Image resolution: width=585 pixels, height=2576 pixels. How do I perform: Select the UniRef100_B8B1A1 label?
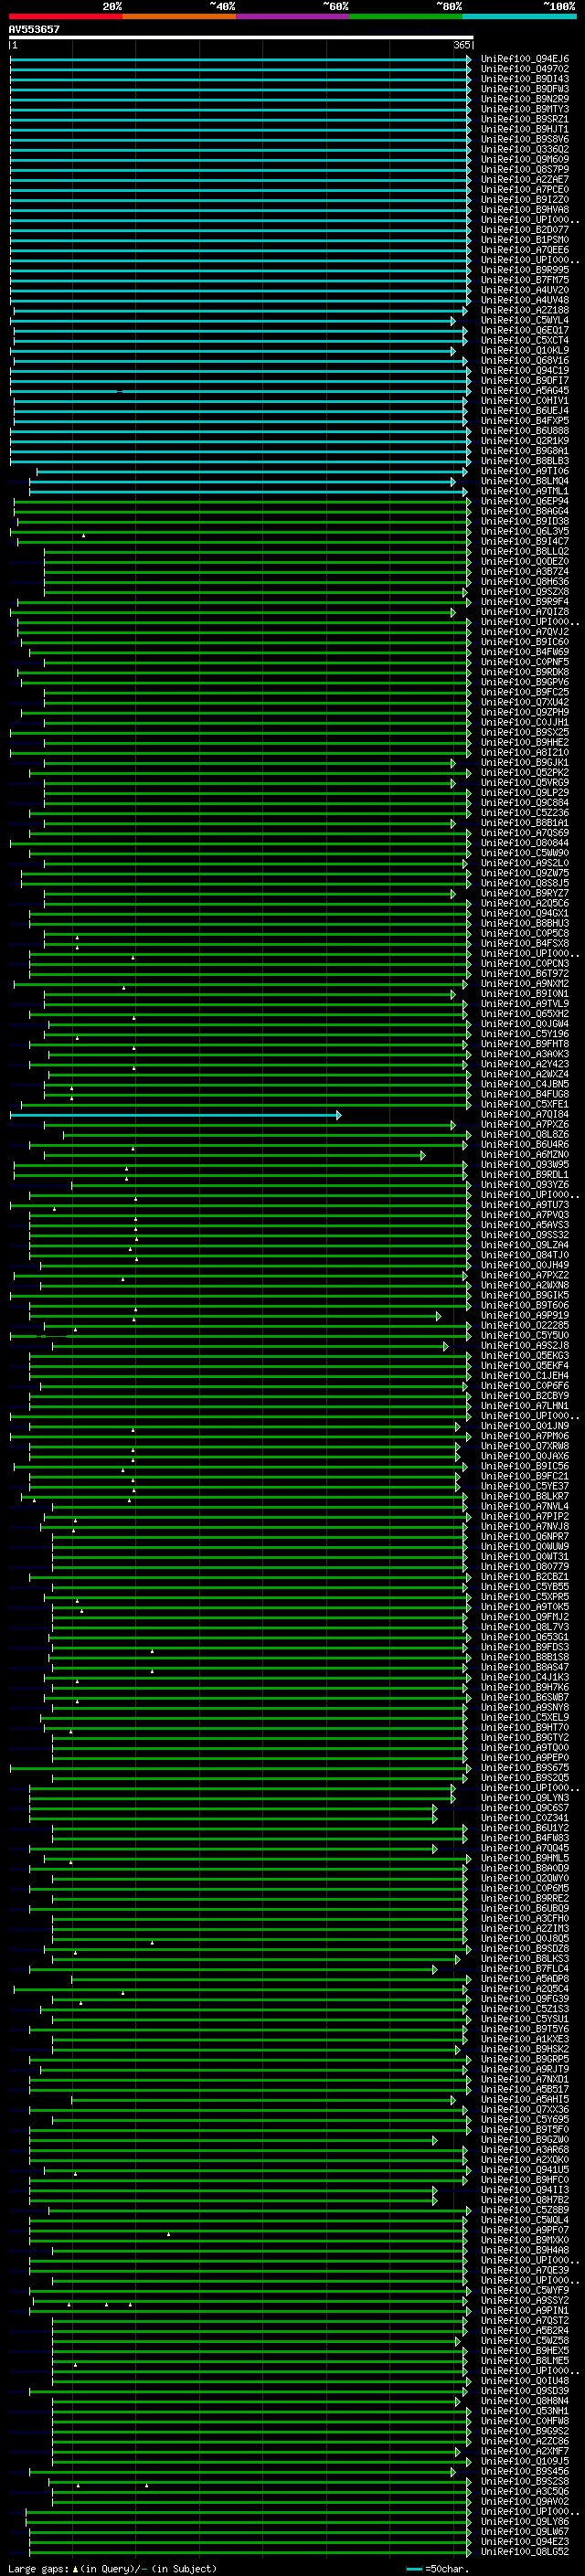[x=525, y=823]
